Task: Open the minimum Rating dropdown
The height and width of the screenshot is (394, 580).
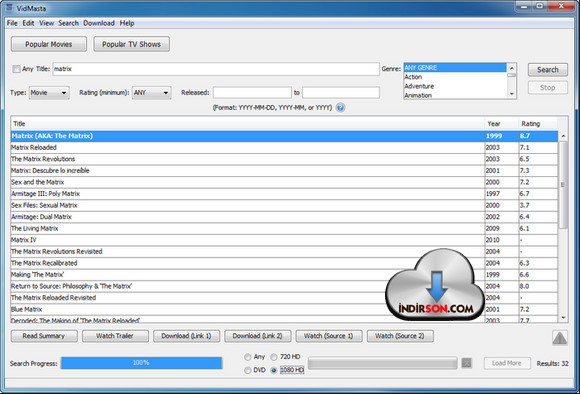Action: [x=152, y=92]
